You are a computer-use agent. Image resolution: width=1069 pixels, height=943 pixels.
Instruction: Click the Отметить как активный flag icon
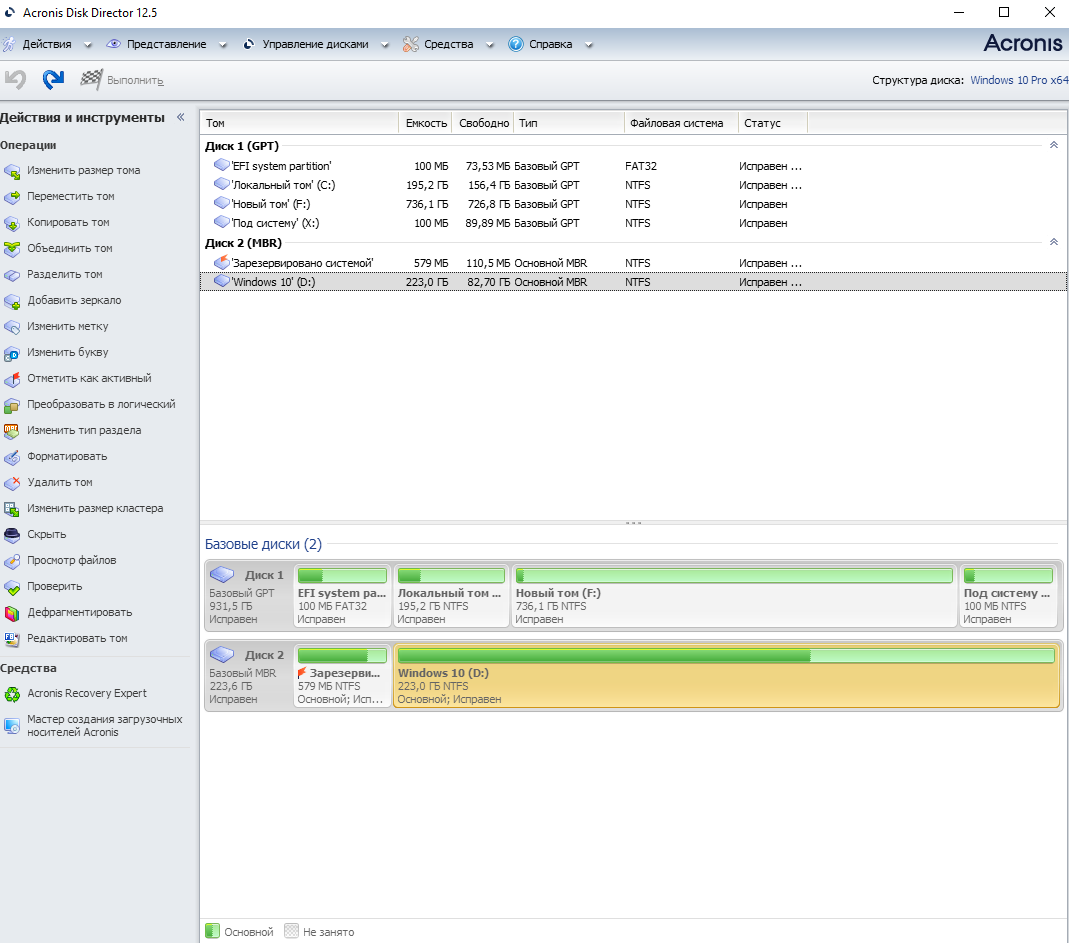12,379
